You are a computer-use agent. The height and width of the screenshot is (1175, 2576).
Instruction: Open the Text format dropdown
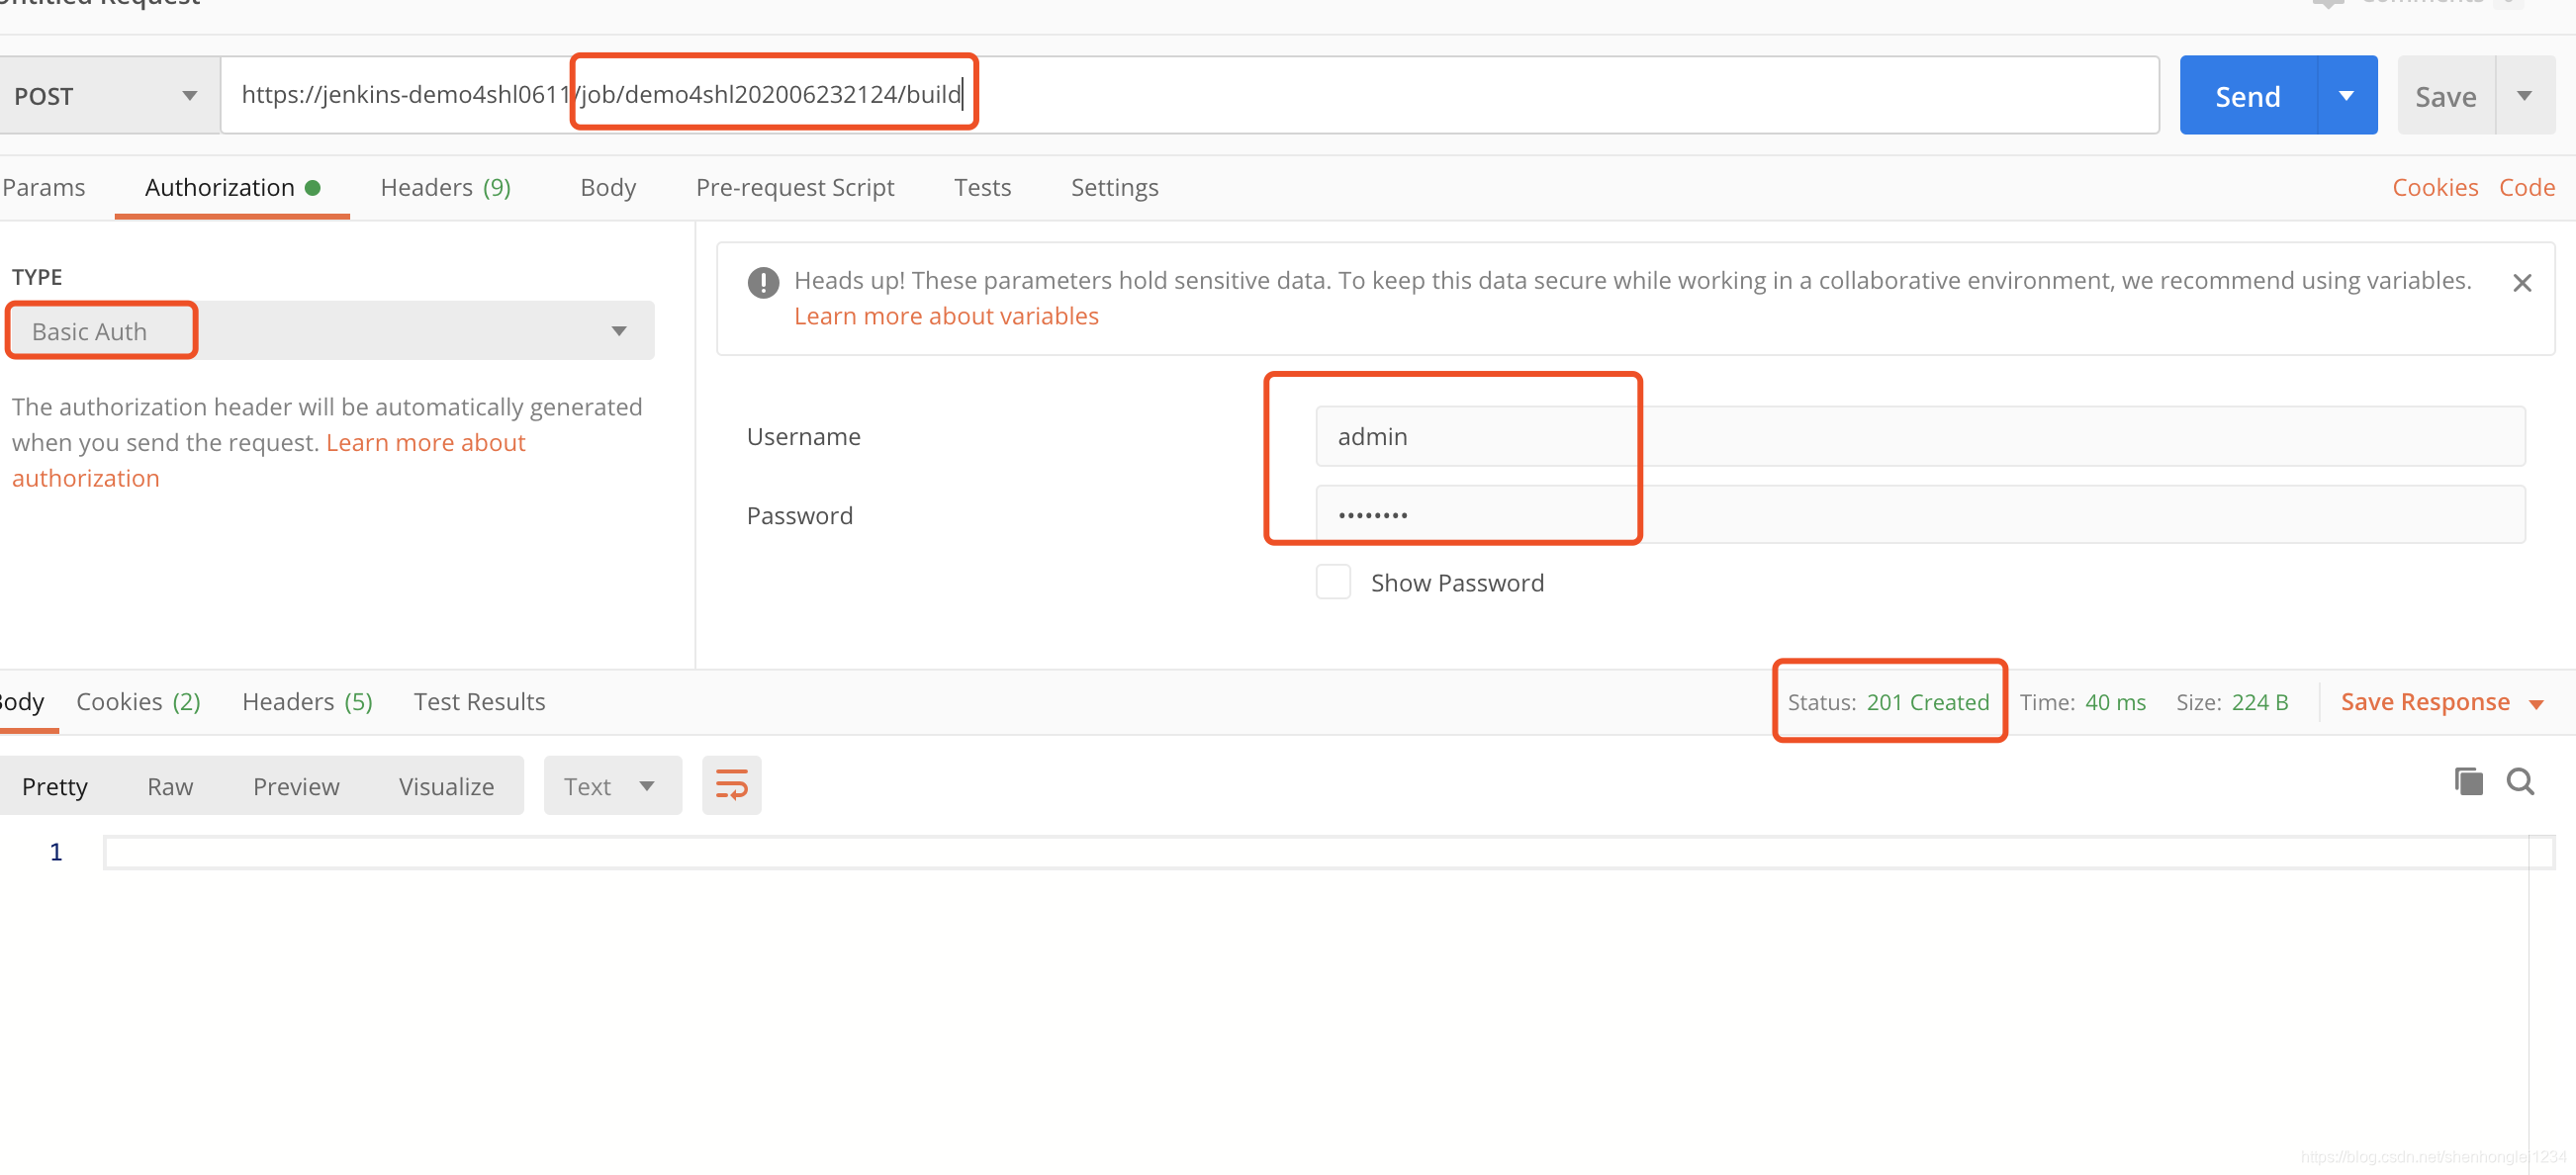611,786
